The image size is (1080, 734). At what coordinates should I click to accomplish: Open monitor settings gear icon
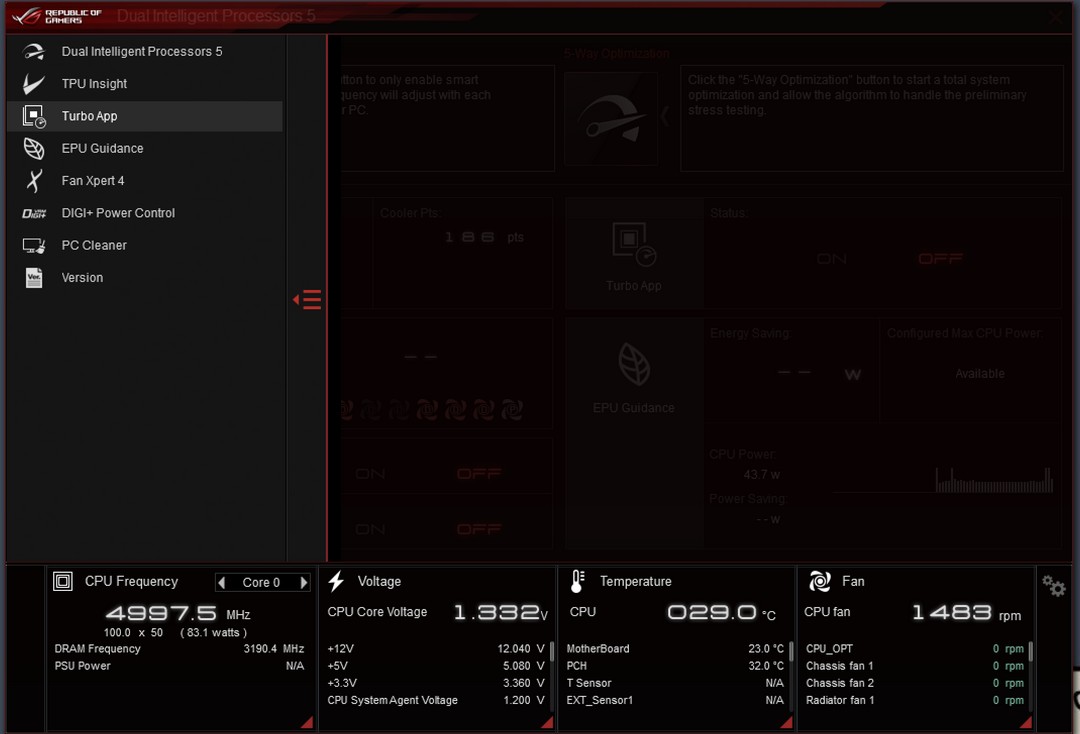(x=1054, y=586)
